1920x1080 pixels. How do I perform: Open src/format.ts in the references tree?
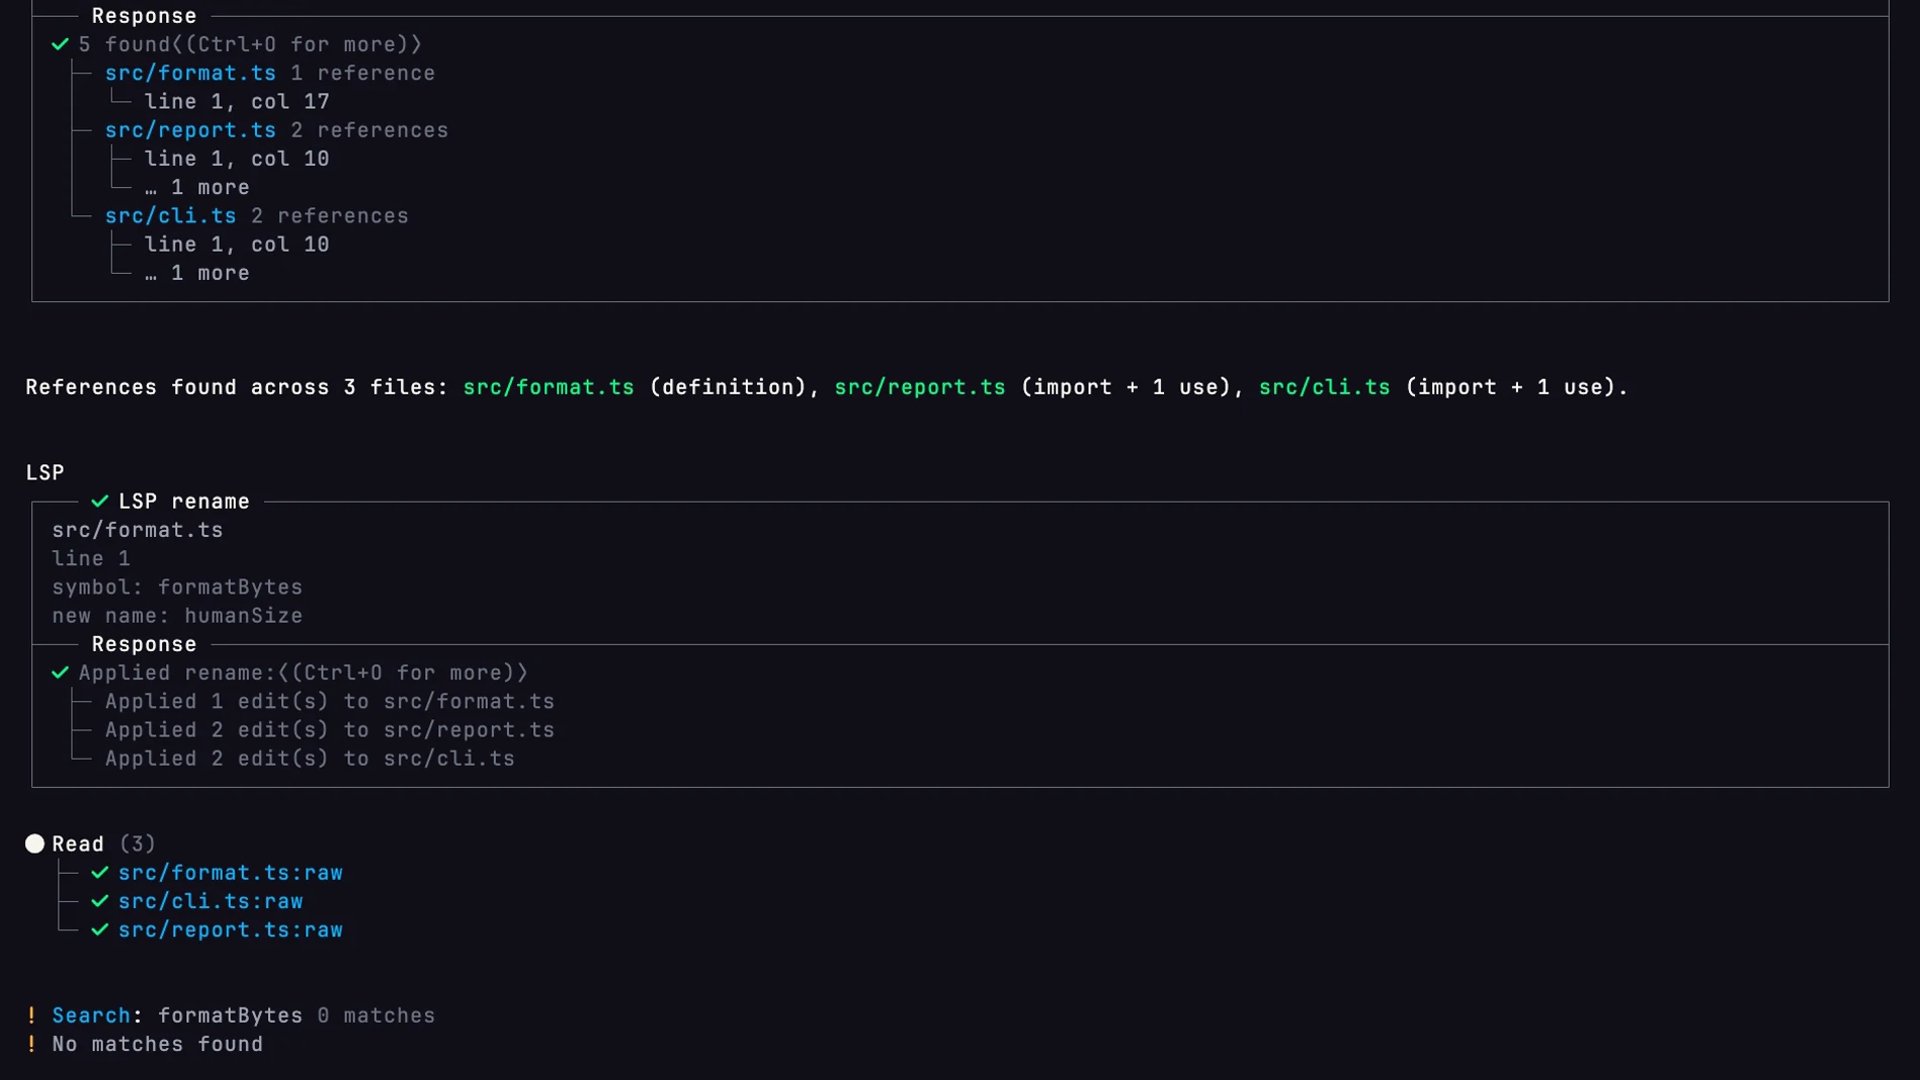190,74
